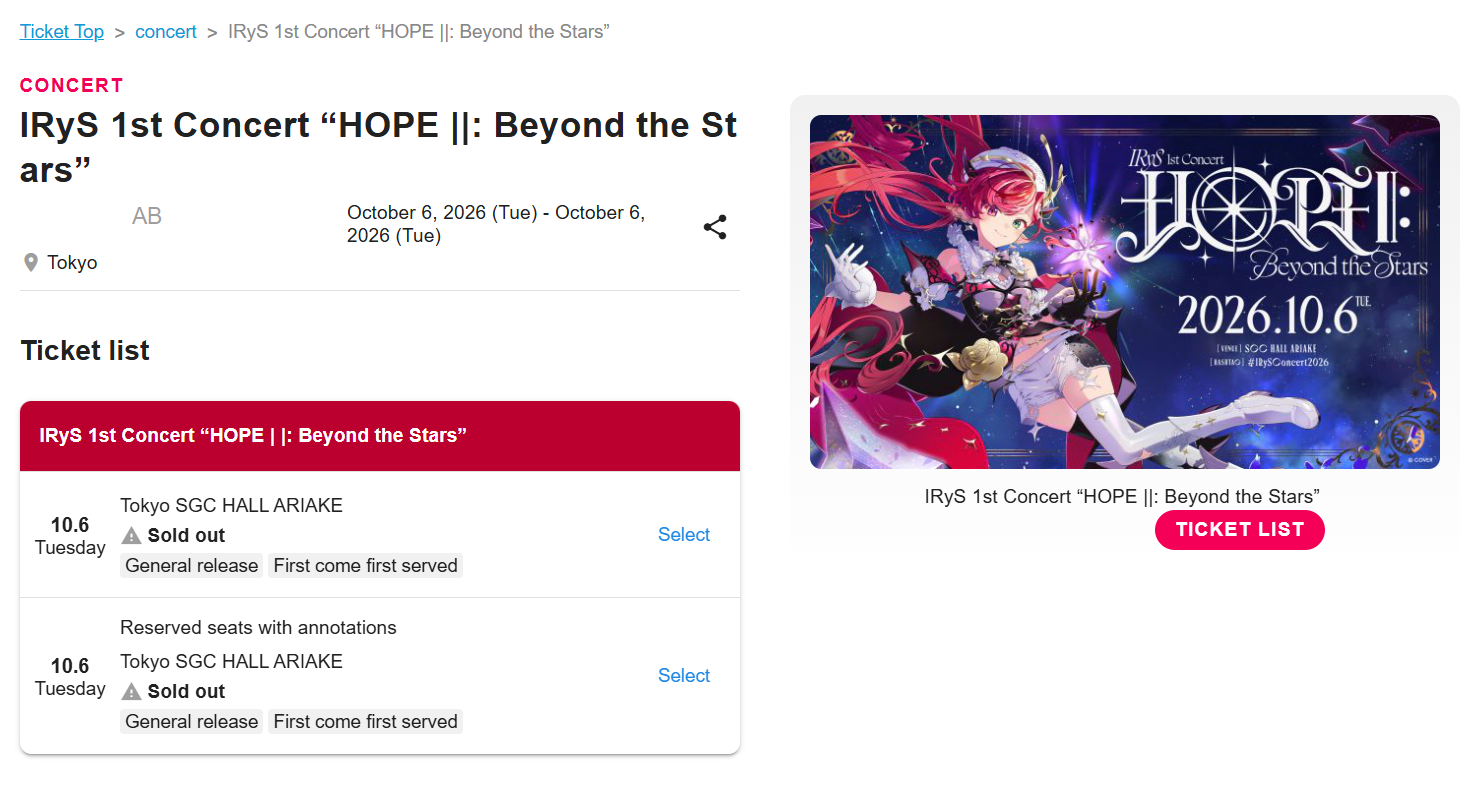Viewport: 1468px width, 791px height.
Task: Click the red concert title ticket list header
Action: click(x=380, y=436)
